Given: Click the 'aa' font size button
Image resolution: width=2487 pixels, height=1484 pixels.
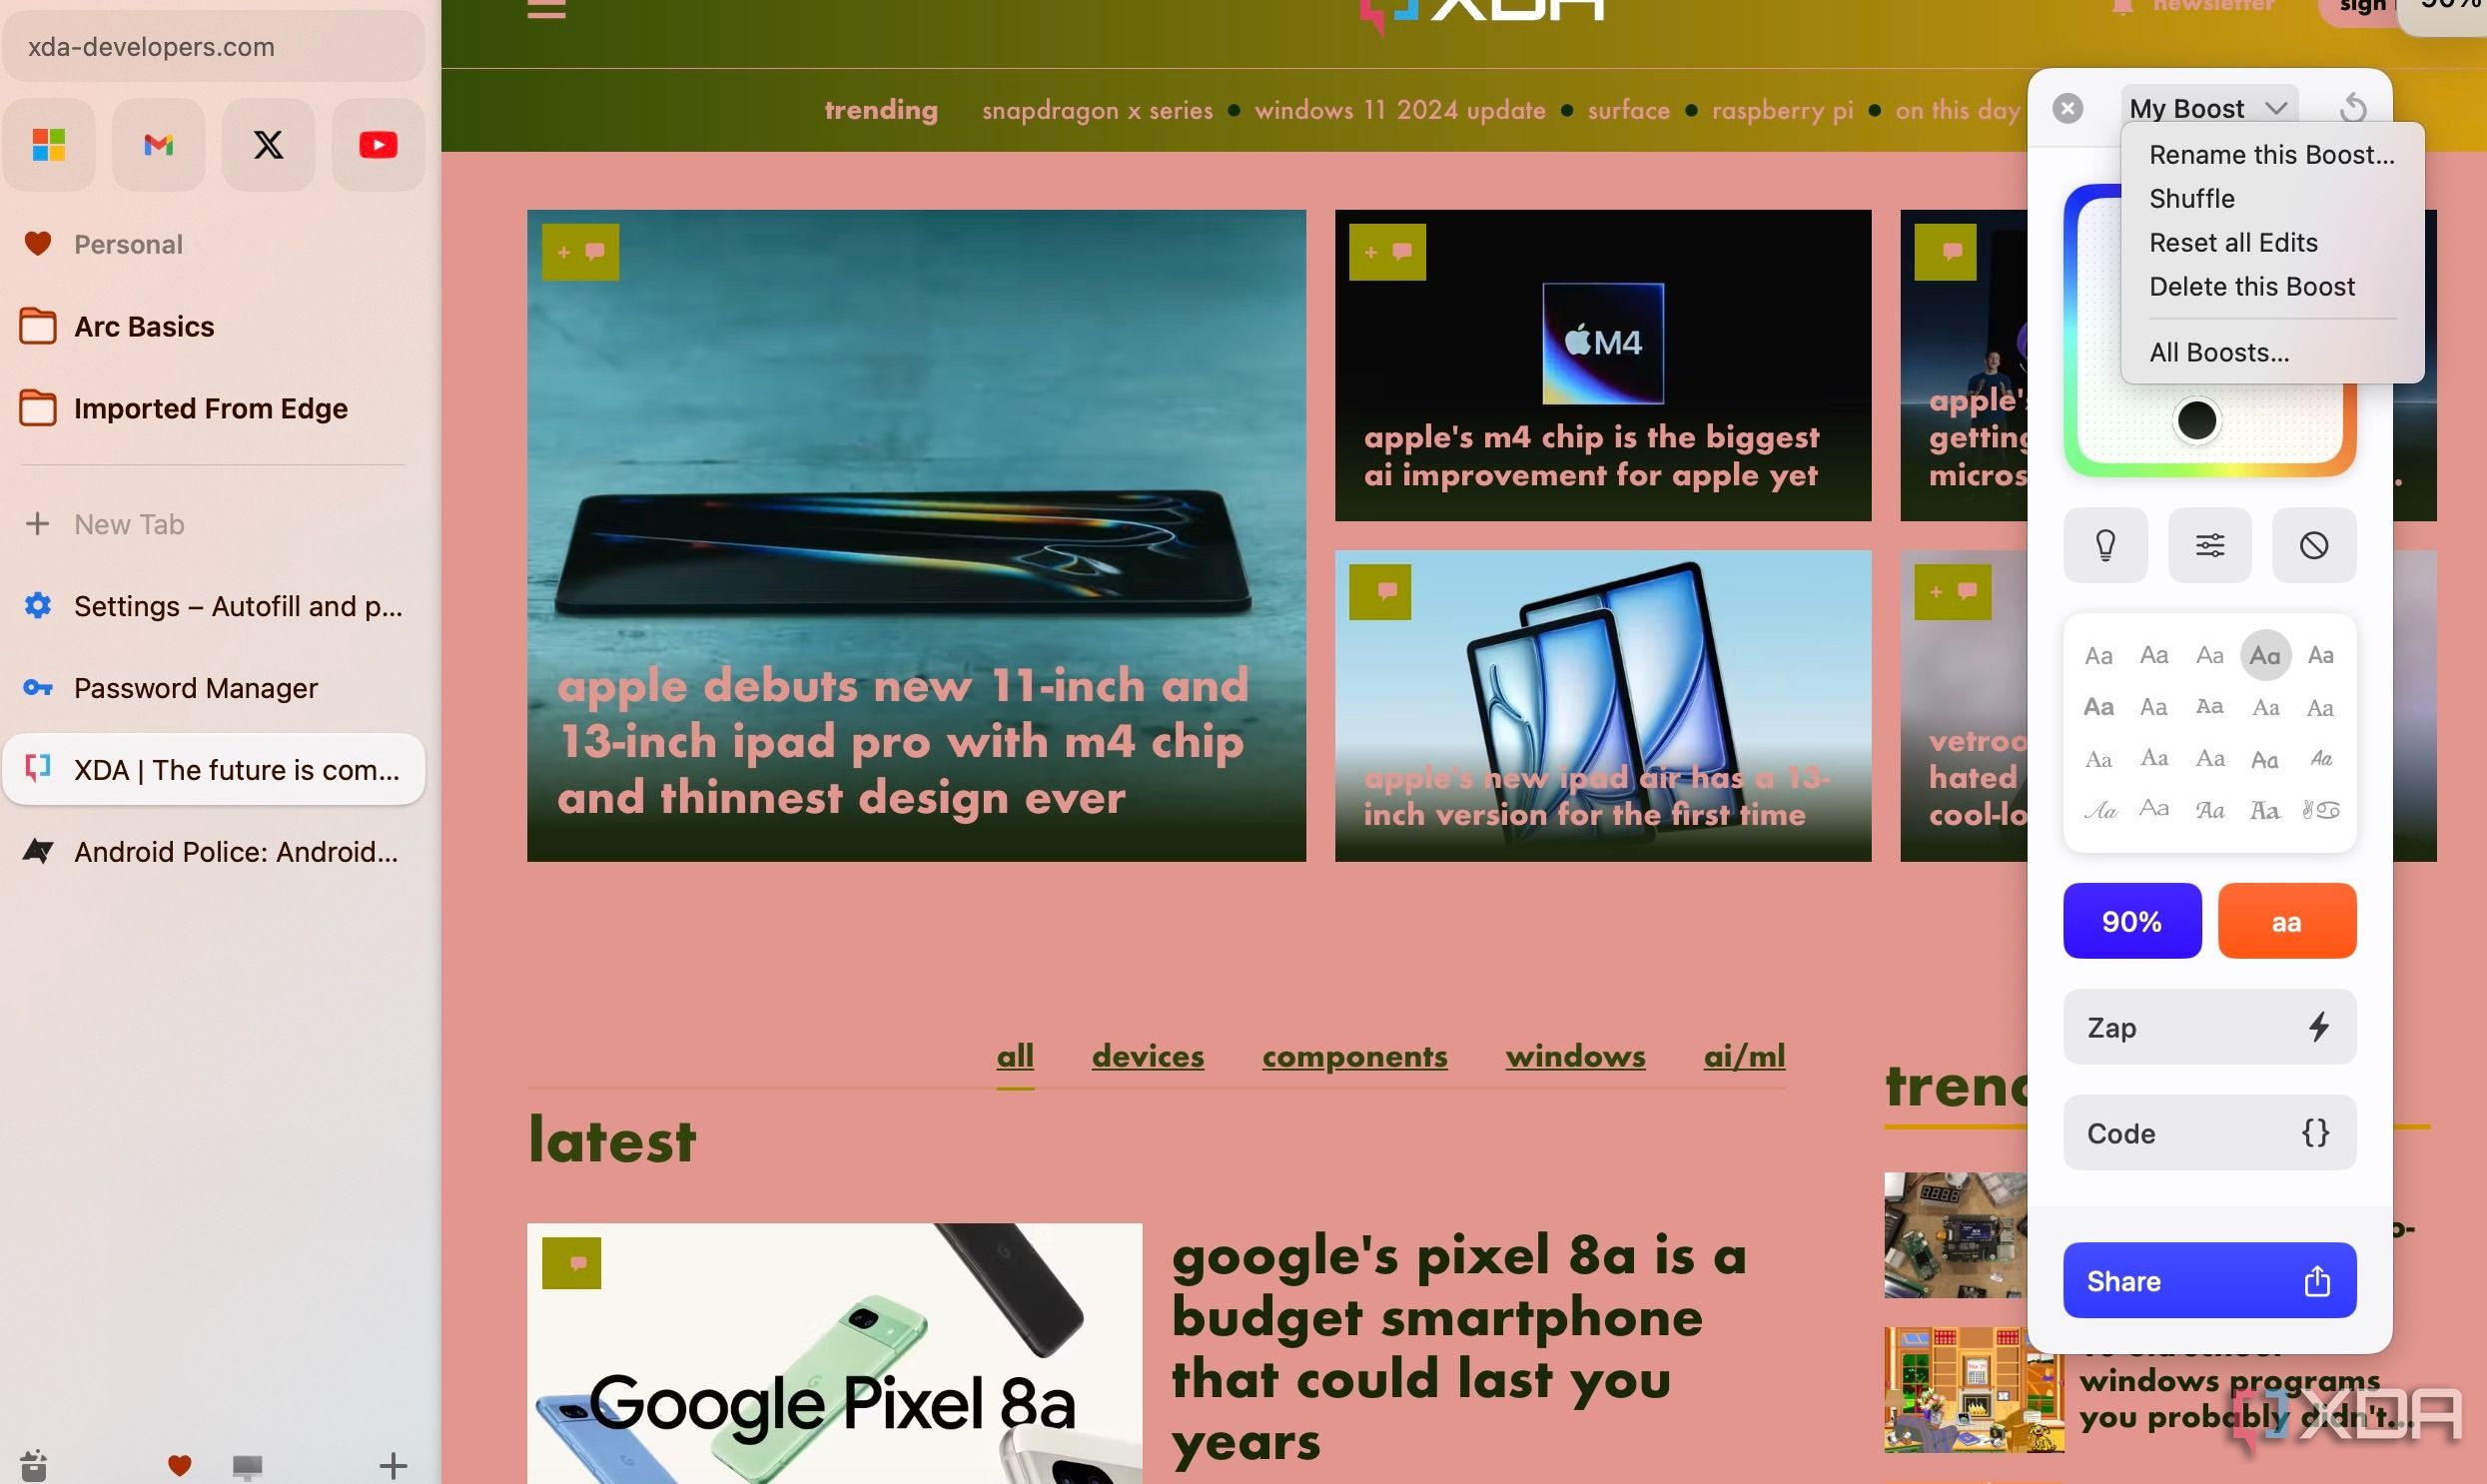Looking at the screenshot, I should point(2285,921).
